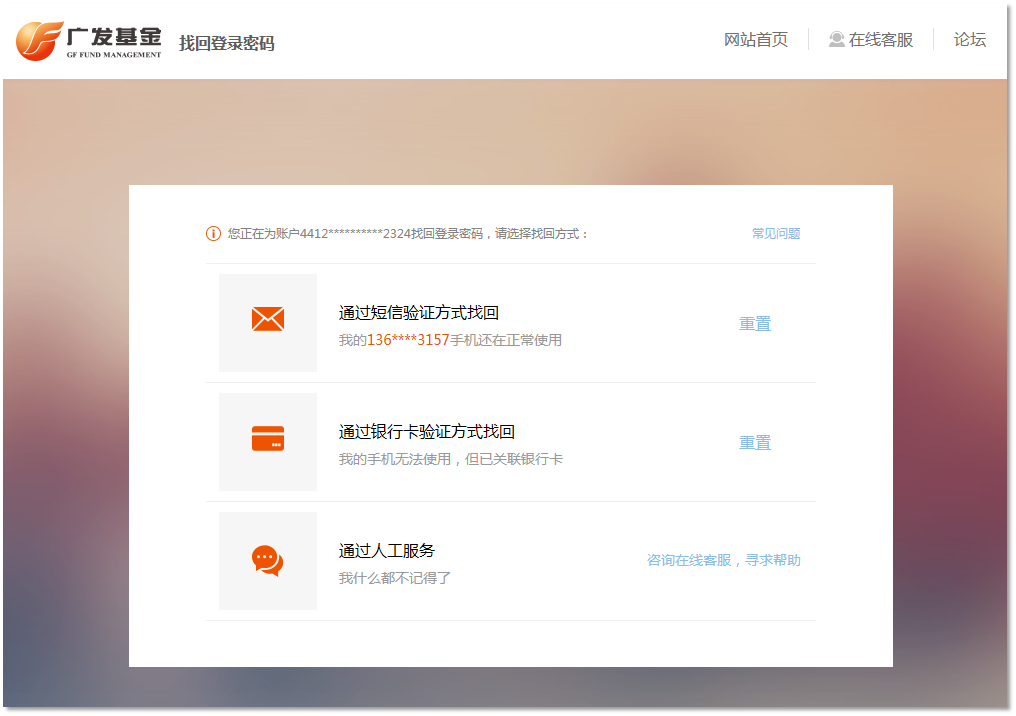Image resolution: width=1016 pixels, height=716 pixels.
Task: Select 通过短信验证方式找回 option title
Action: click(x=418, y=313)
